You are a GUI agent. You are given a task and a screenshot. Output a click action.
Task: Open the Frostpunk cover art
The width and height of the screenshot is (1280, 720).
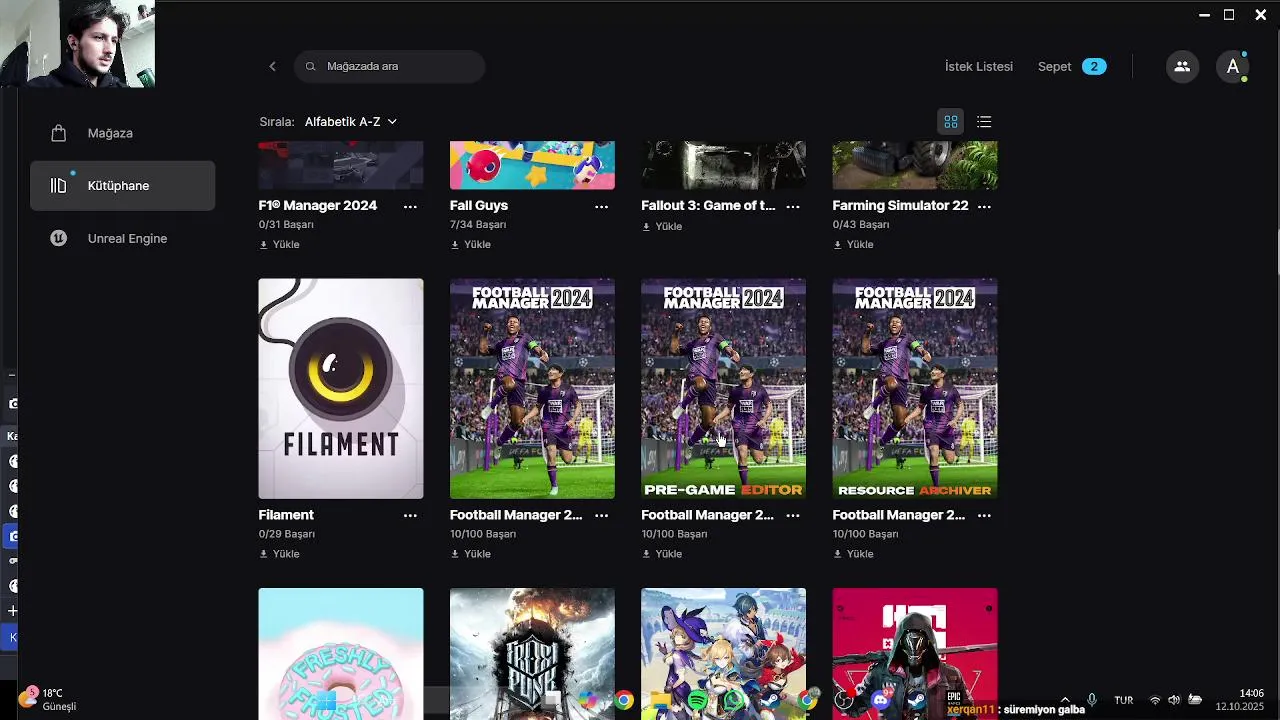click(532, 652)
